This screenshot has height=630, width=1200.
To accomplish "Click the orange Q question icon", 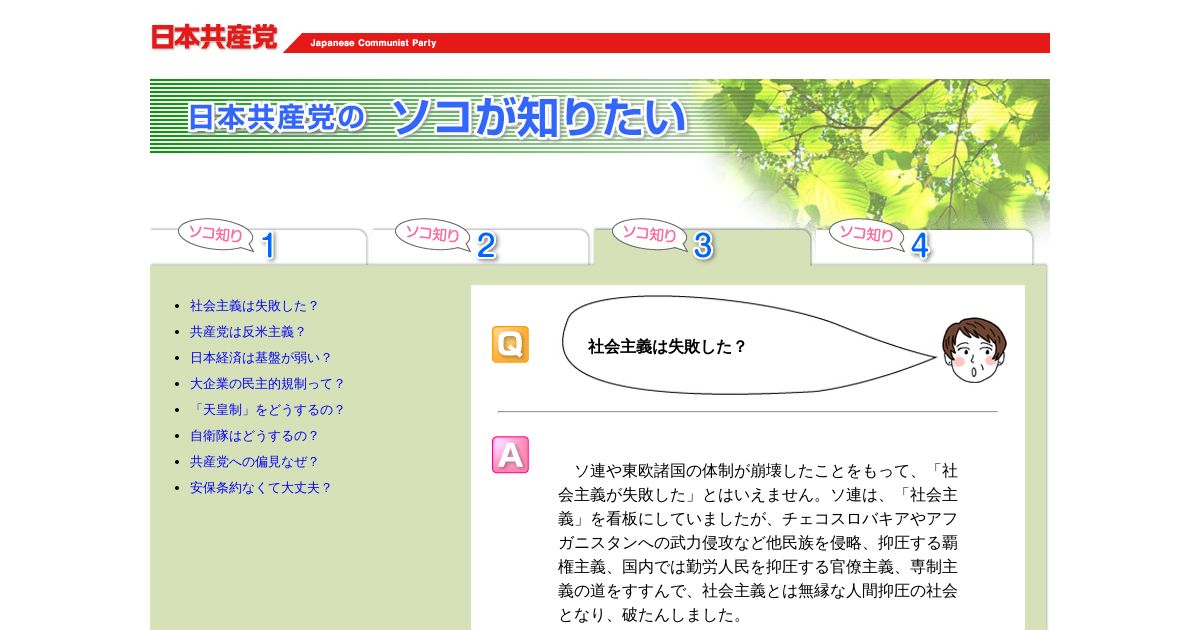I will [510, 345].
